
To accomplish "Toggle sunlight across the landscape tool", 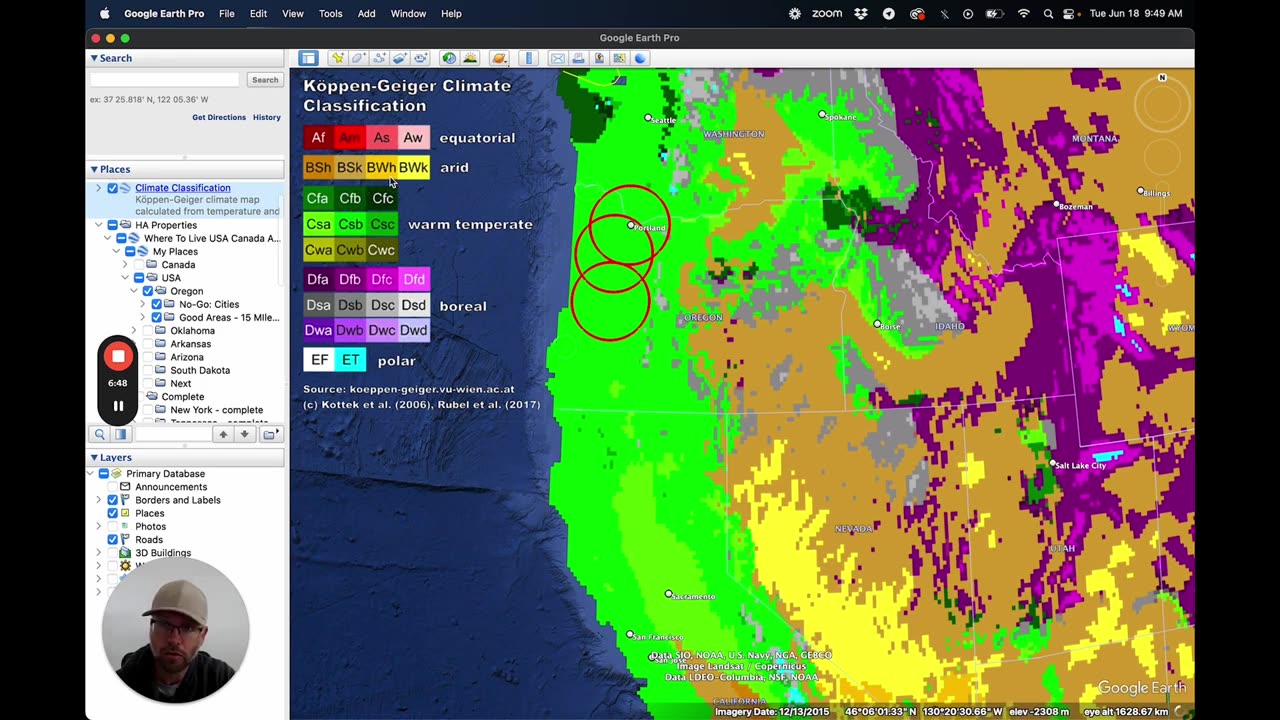I will tap(470, 58).
